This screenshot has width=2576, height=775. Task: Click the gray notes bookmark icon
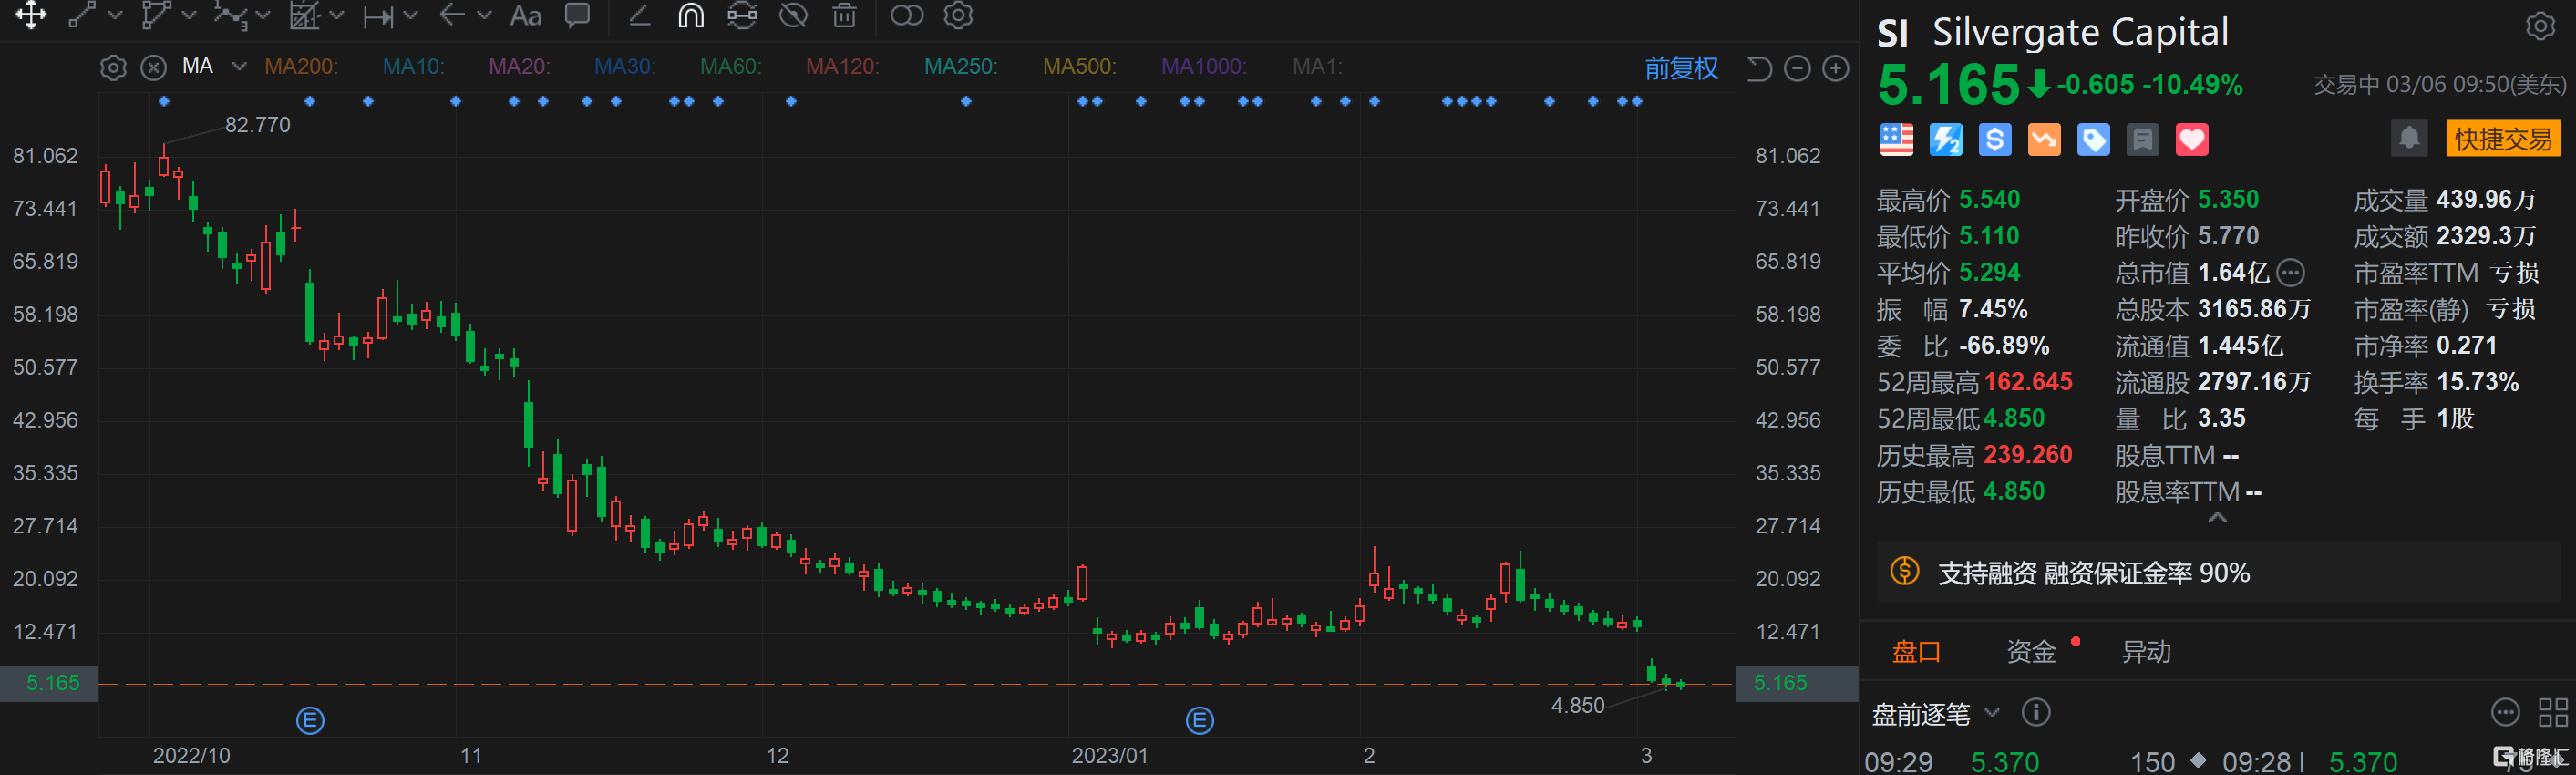[x=2142, y=140]
